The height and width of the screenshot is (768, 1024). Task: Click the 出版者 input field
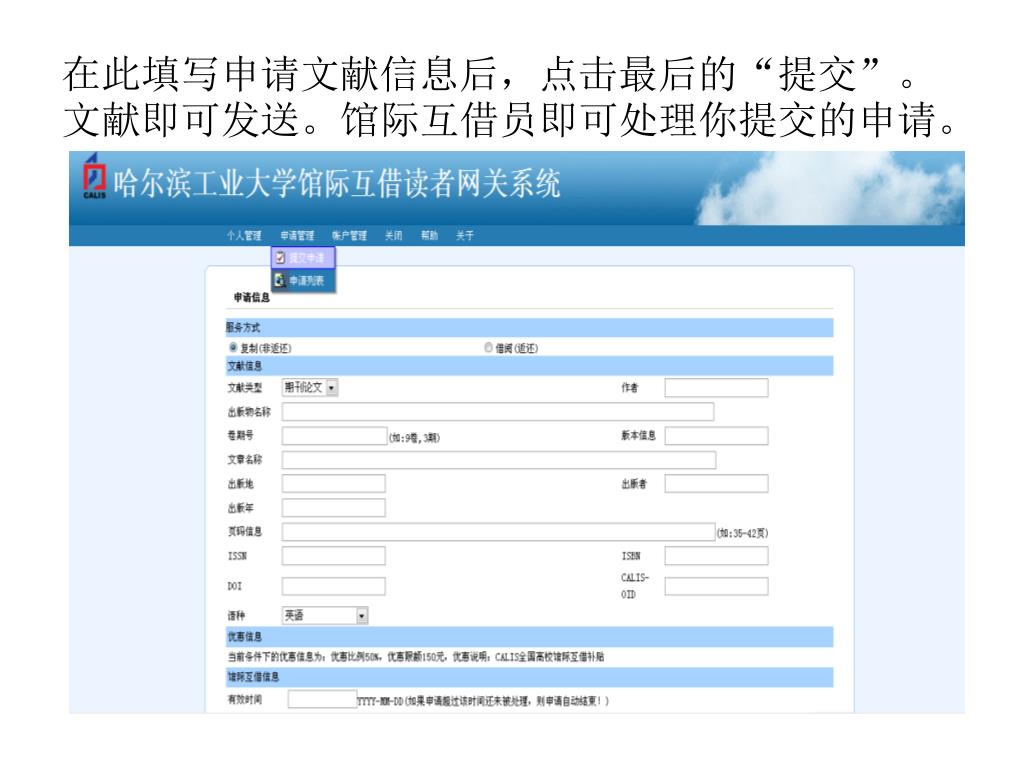(716, 484)
